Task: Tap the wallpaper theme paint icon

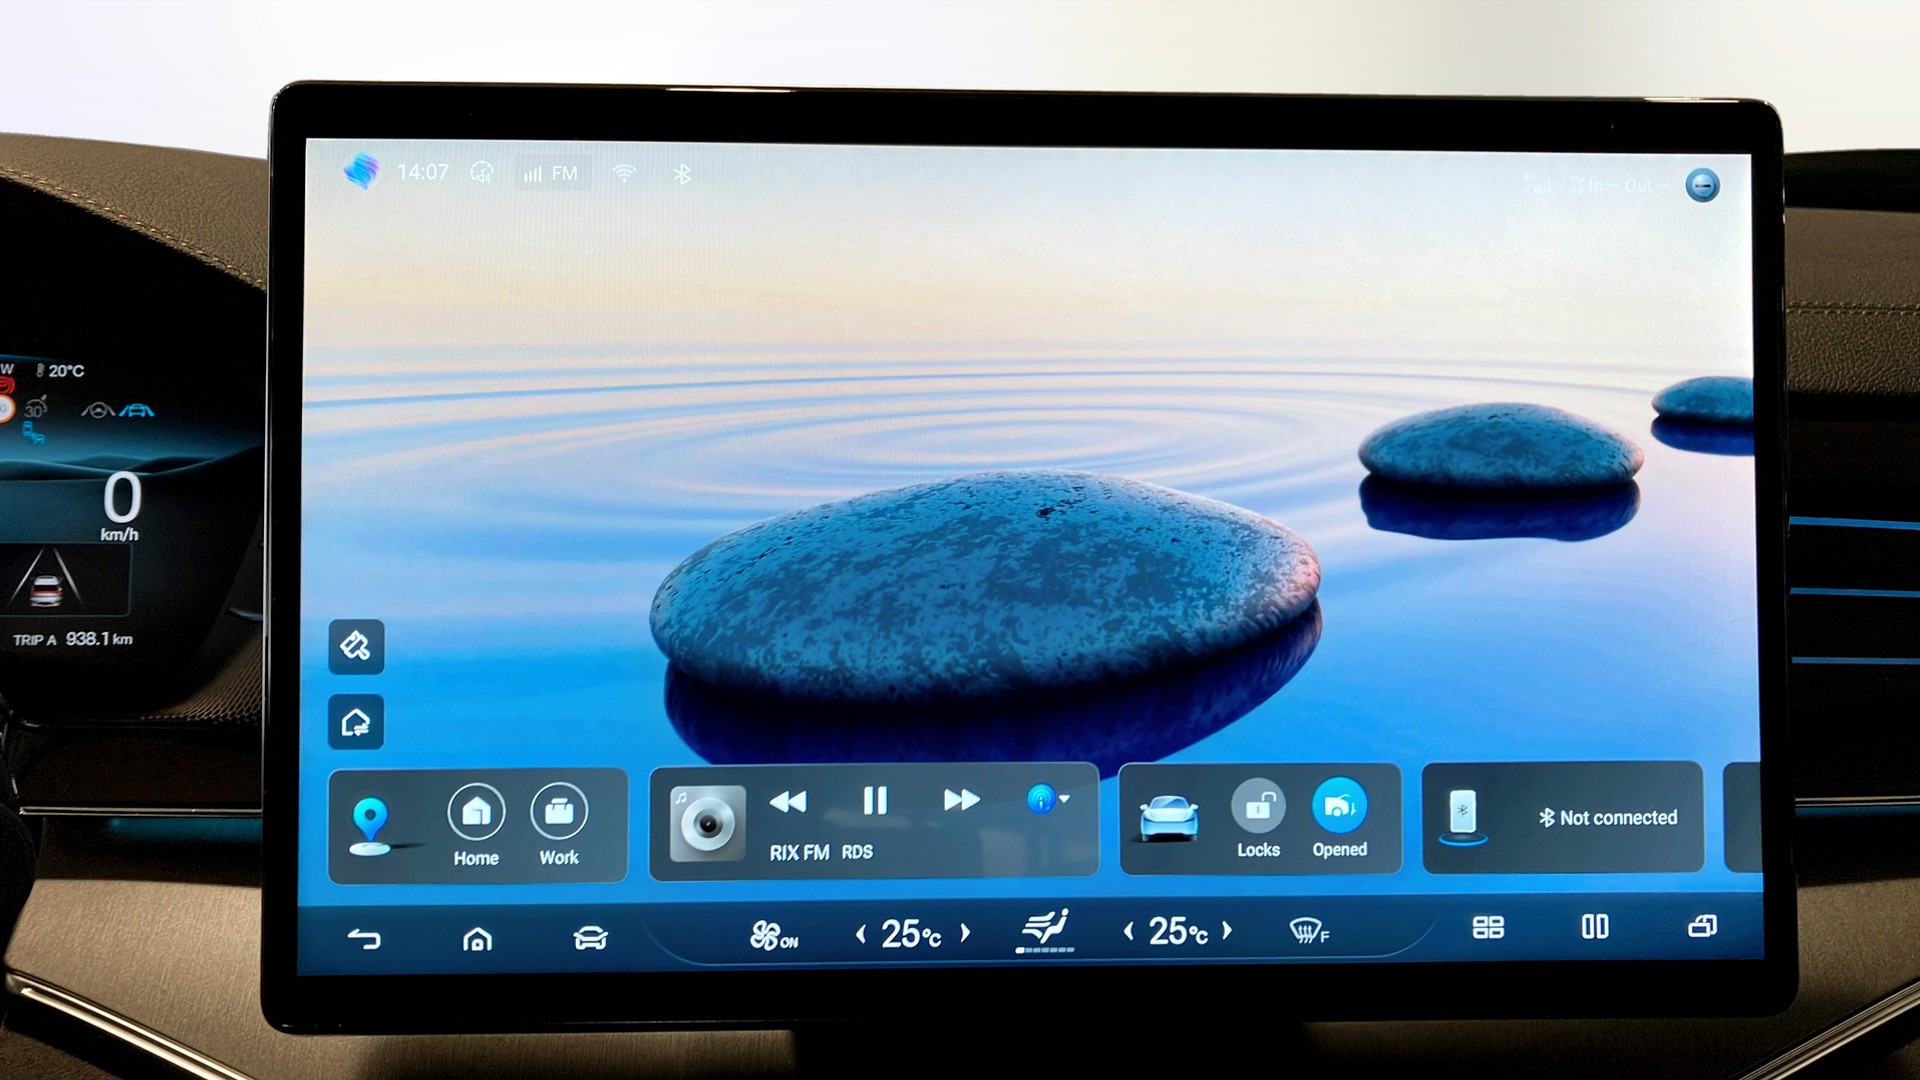Action: click(356, 646)
